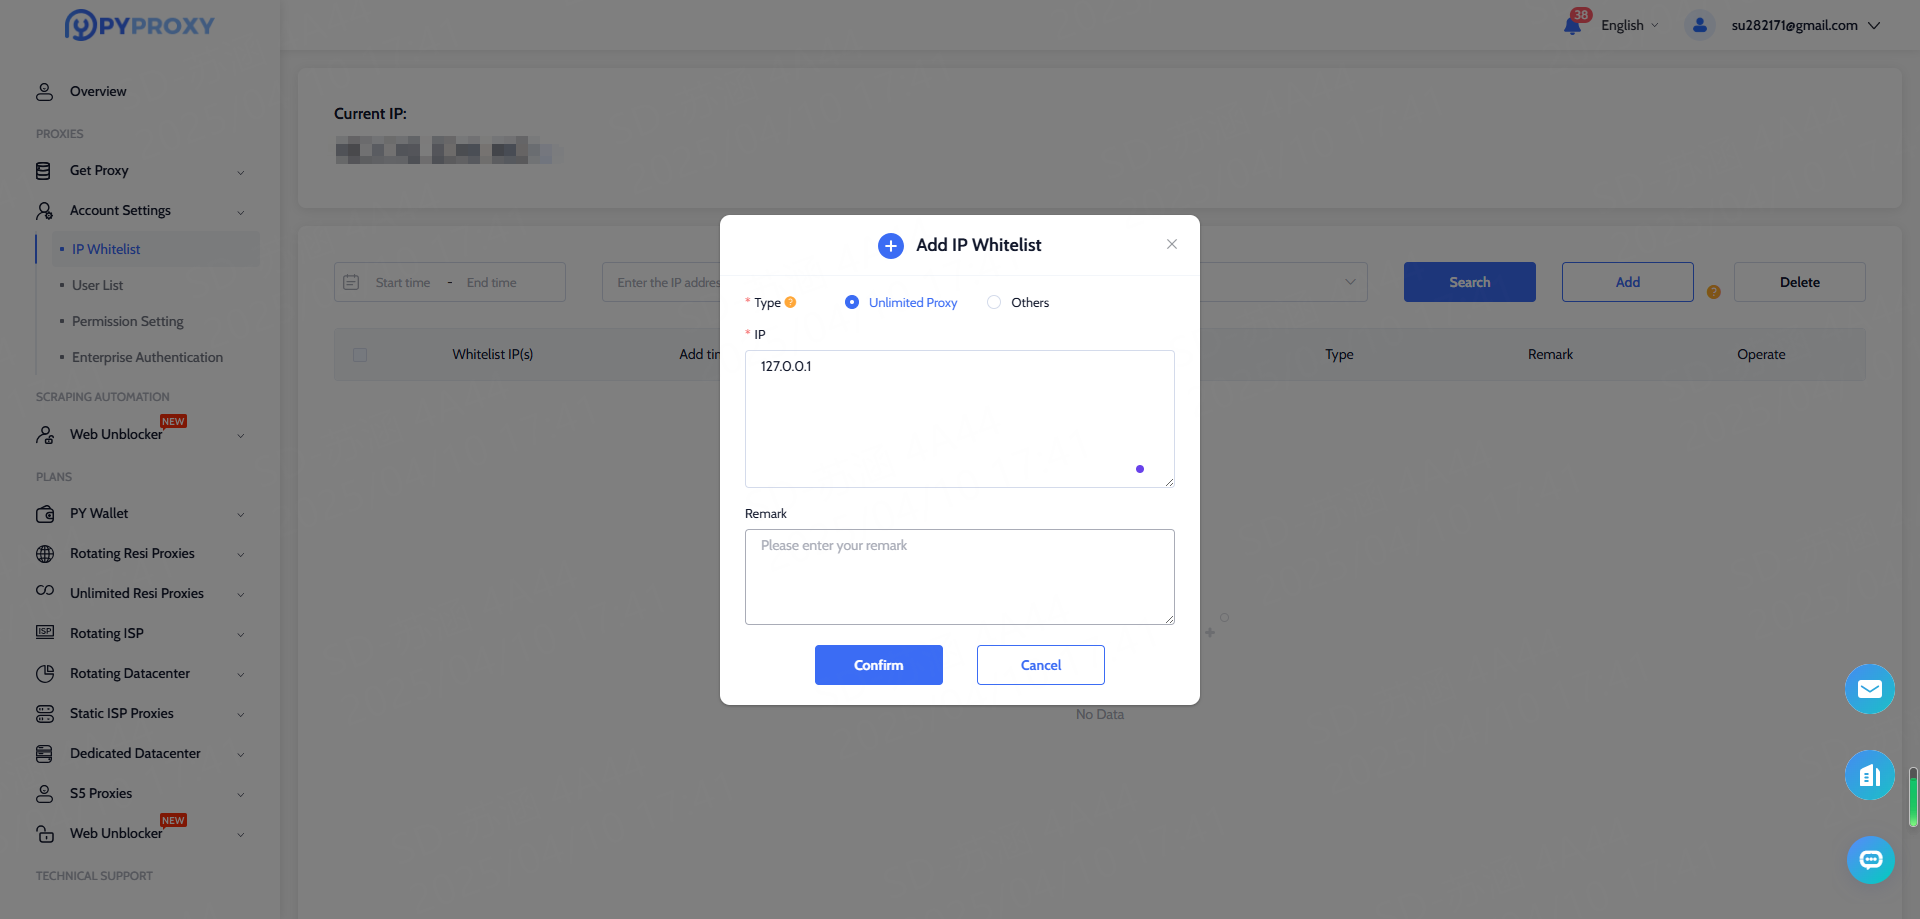Open the live chat bubble icon

pyautogui.click(x=1869, y=860)
